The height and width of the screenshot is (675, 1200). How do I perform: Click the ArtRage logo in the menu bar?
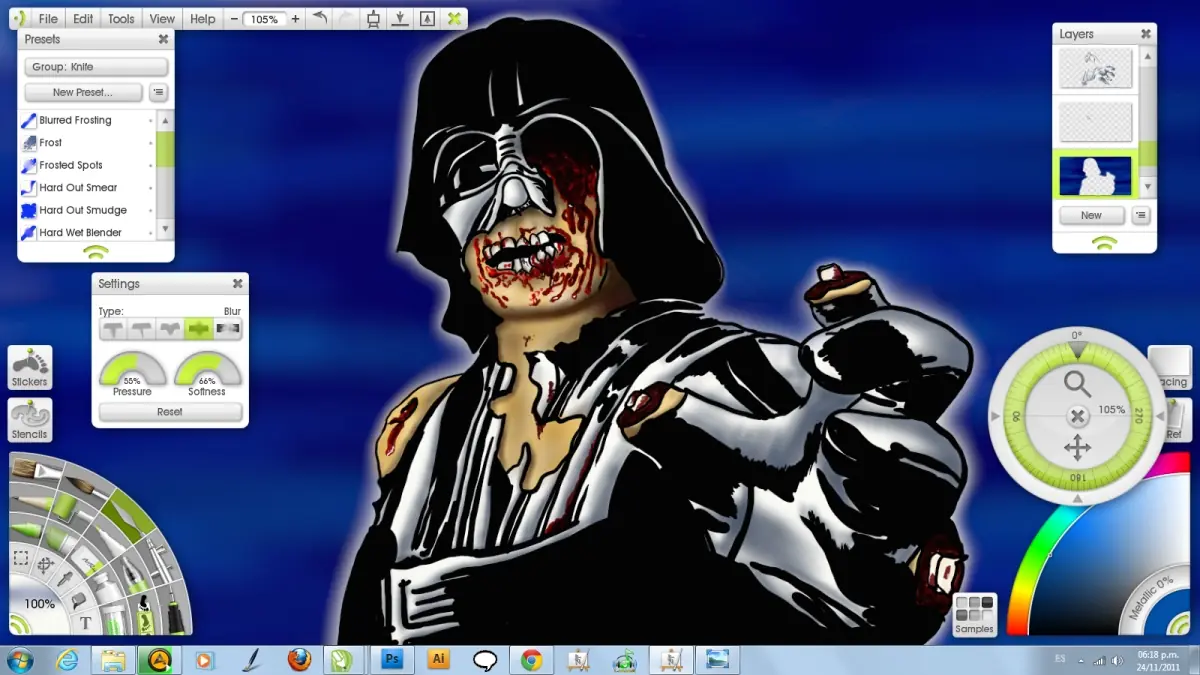20,19
